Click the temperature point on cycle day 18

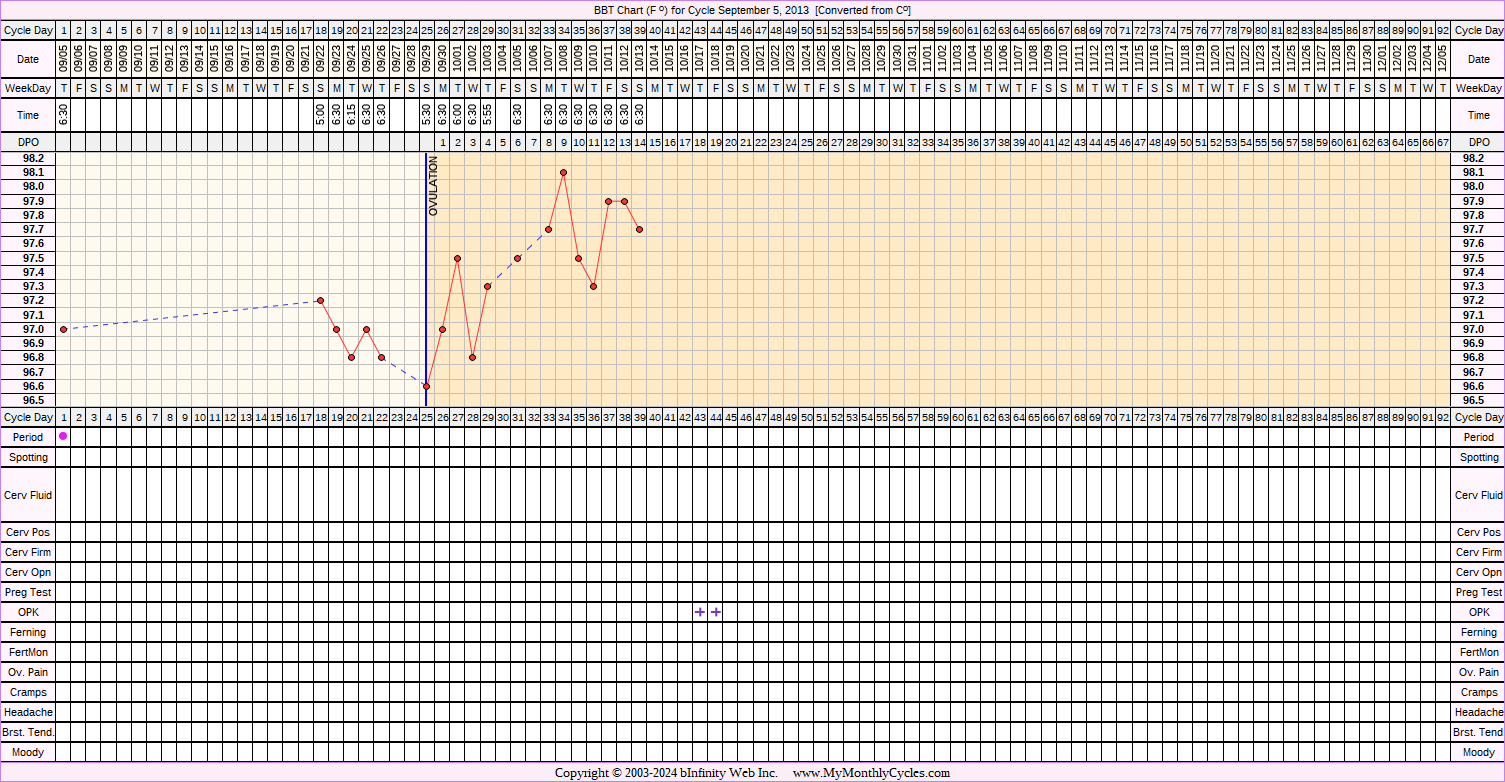click(321, 300)
